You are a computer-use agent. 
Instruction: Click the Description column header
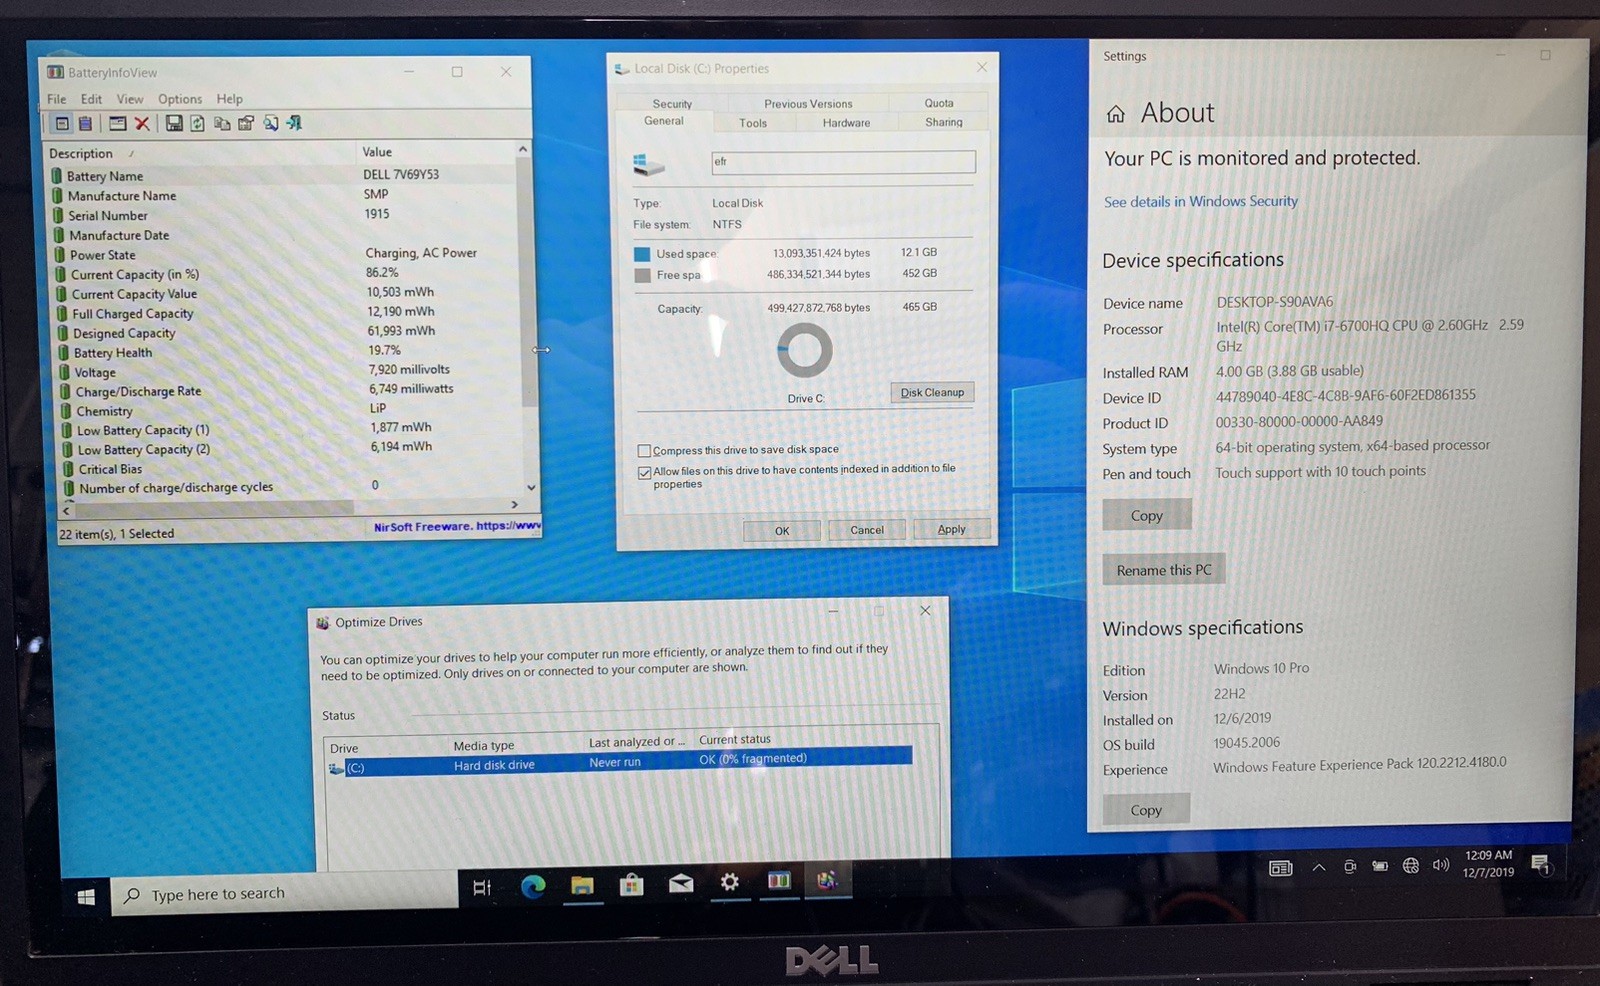click(x=201, y=153)
